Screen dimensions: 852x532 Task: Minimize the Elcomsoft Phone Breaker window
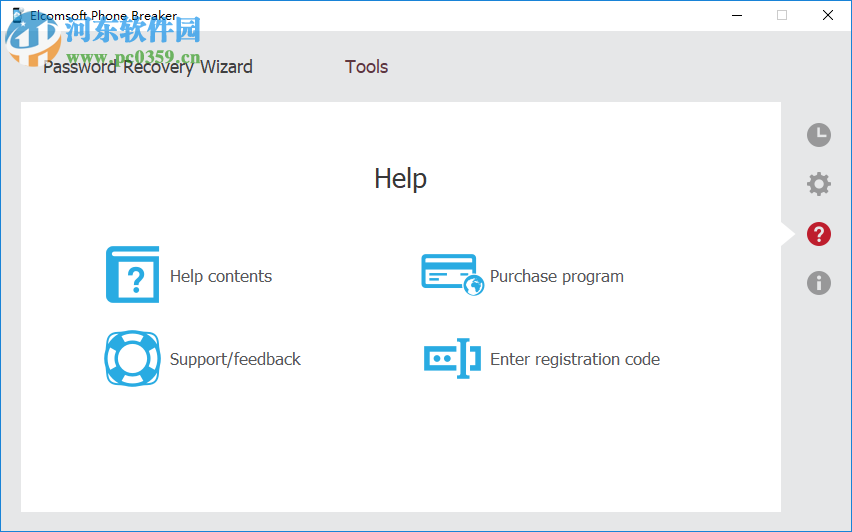(737, 15)
